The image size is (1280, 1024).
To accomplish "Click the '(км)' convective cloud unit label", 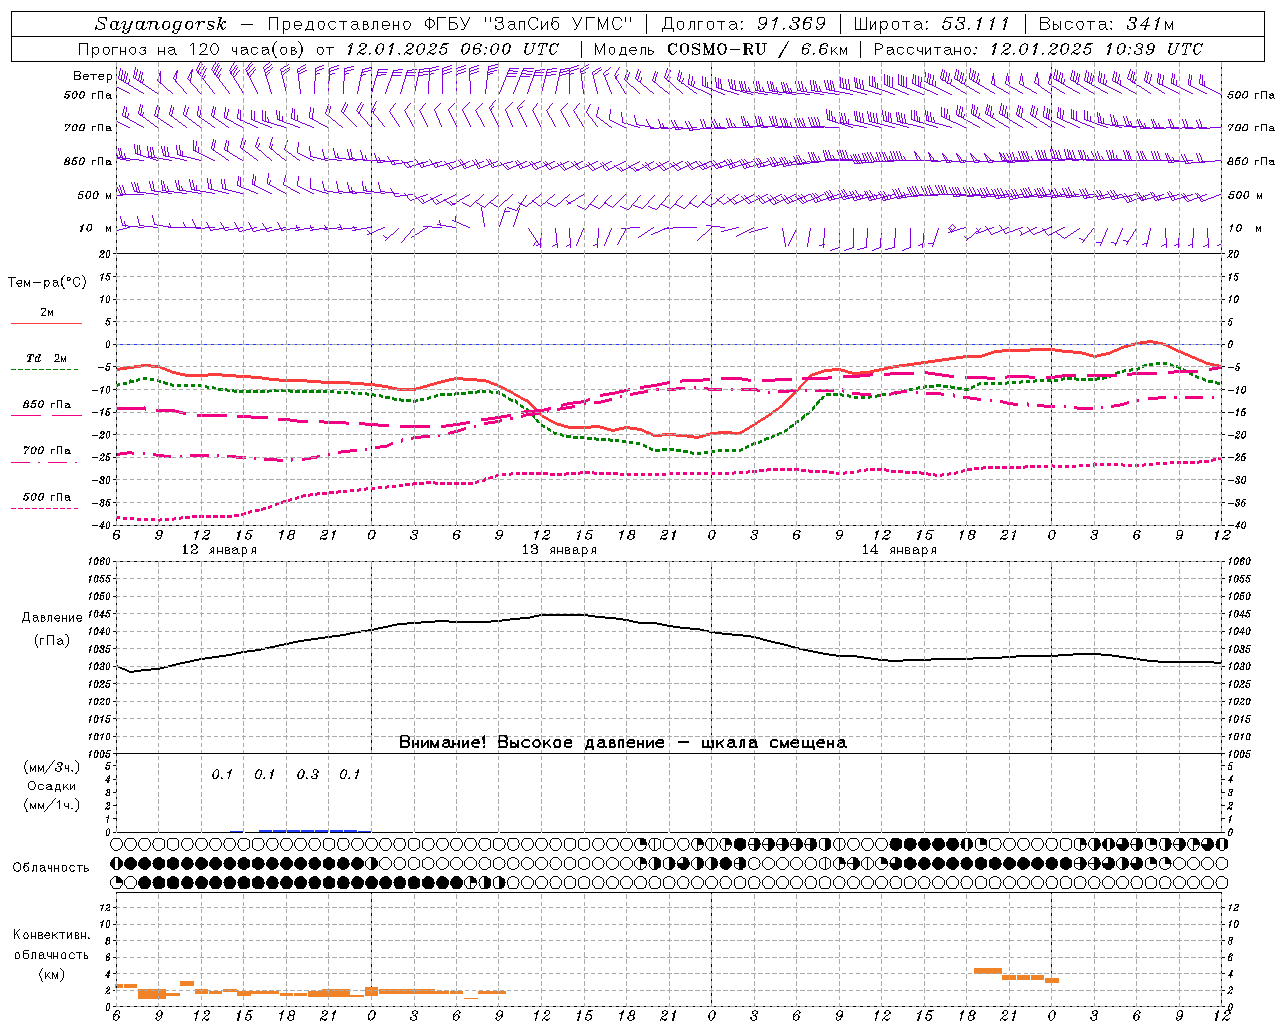I will click(52, 974).
